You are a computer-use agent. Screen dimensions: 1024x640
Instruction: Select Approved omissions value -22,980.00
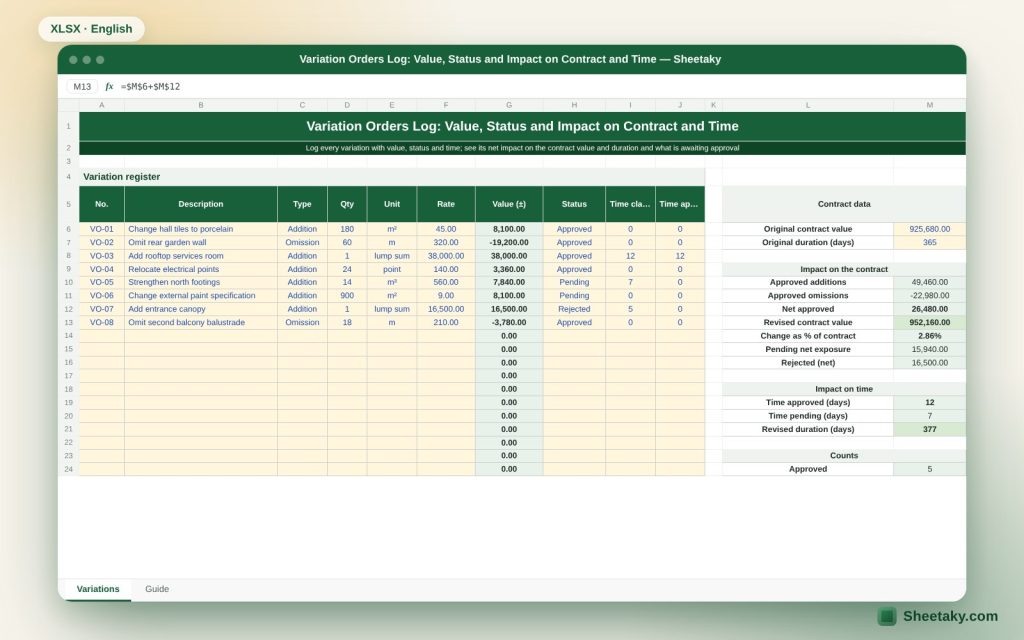(x=929, y=296)
